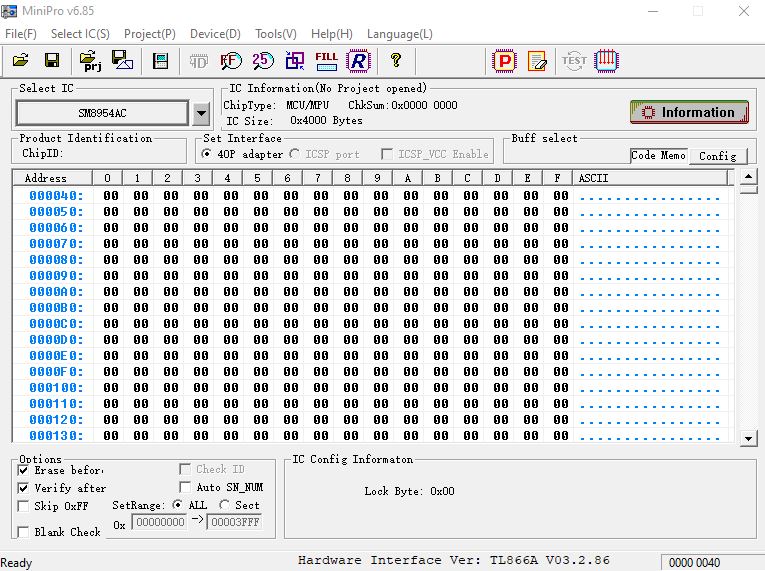Click the Lock Byte: 0x00 text
The image size is (765, 571).
[409, 491]
